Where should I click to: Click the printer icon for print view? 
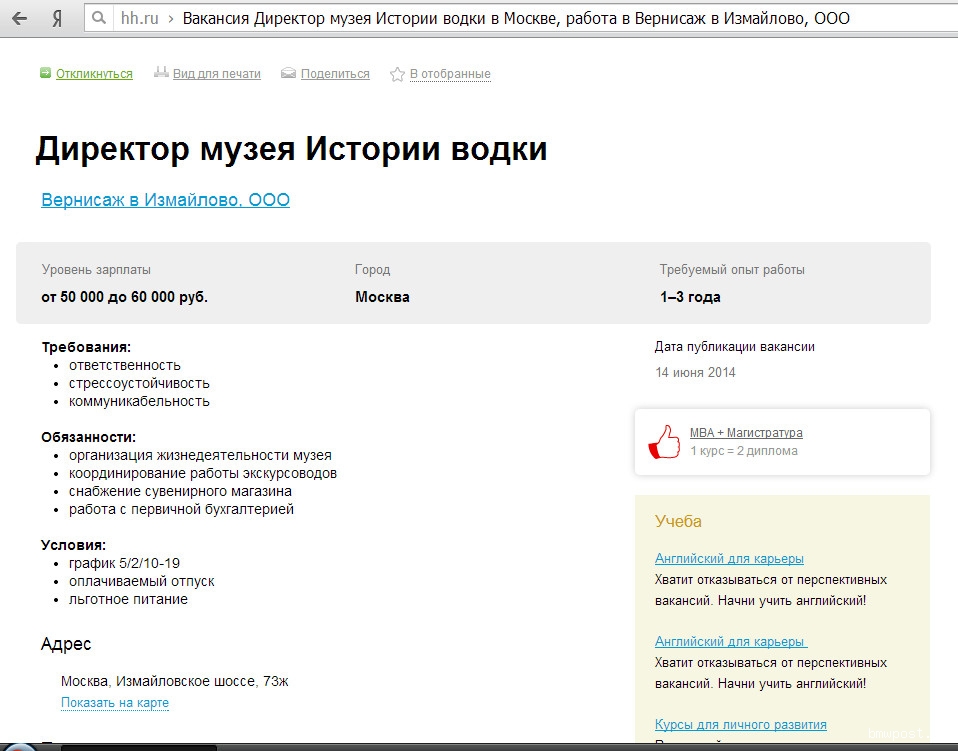[x=161, y=73]
